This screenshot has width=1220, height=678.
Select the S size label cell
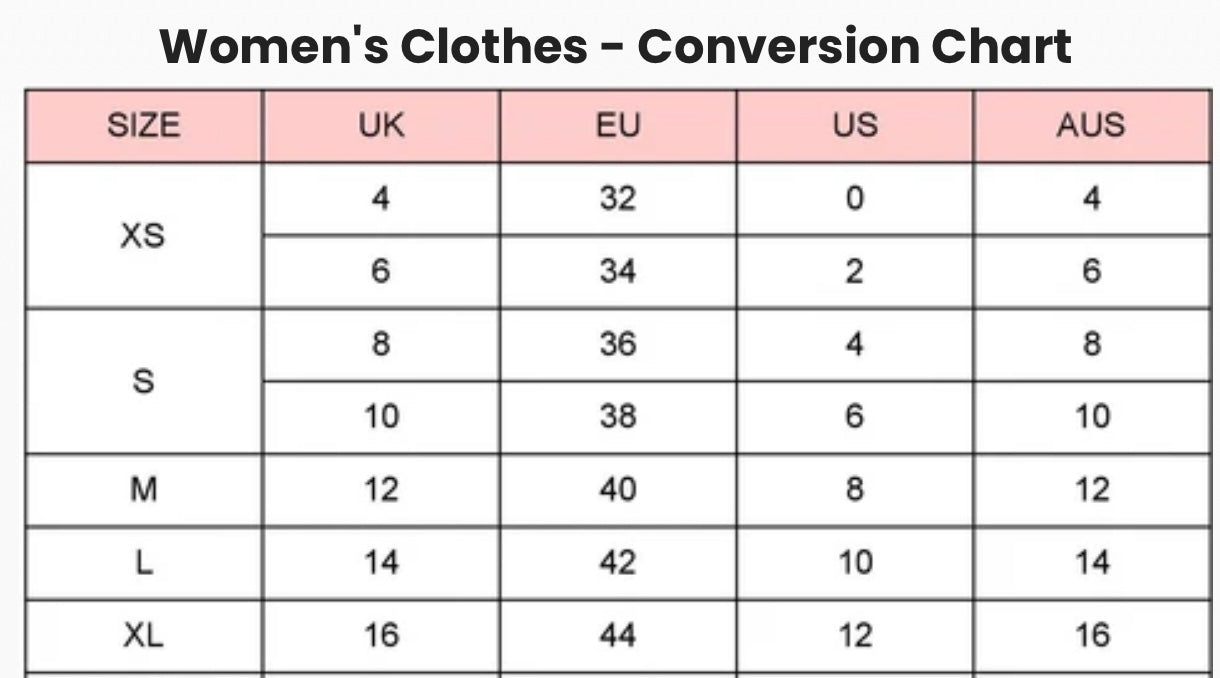(x=143, y=381)
